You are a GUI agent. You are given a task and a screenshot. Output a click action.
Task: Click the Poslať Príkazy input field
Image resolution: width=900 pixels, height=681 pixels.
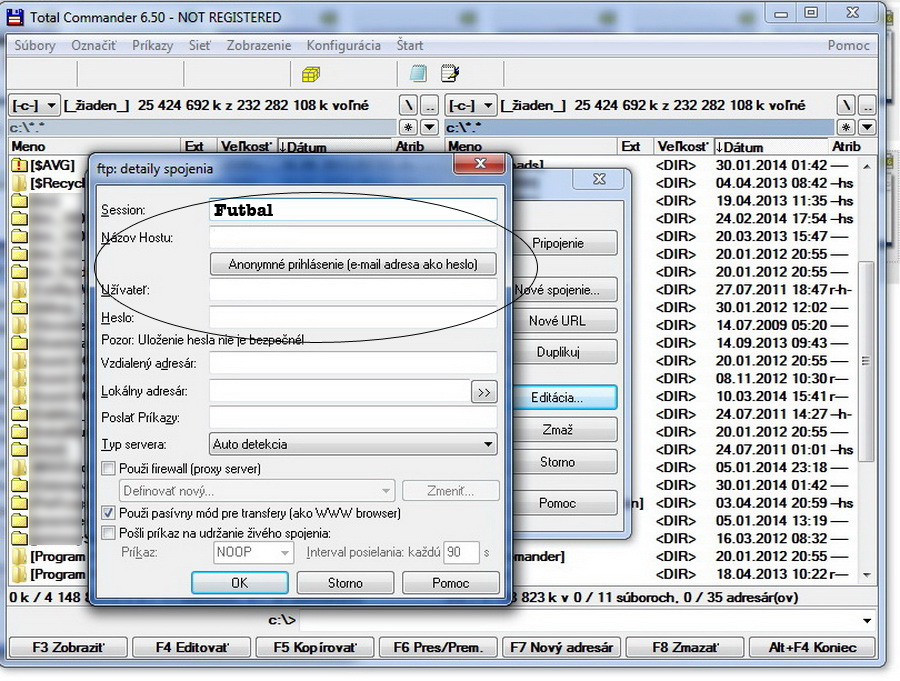(x=353, y=417)
